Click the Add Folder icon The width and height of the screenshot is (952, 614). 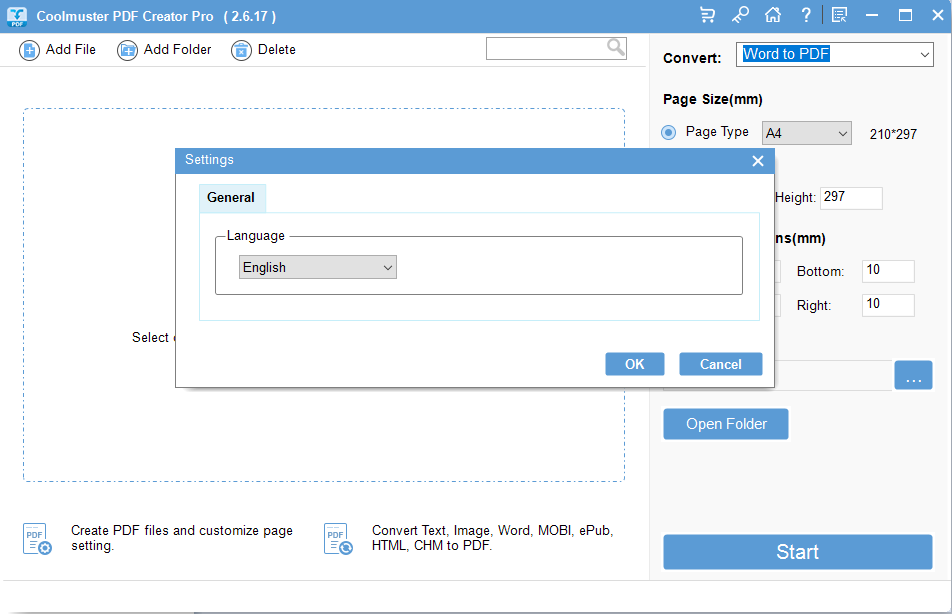click(x=127, y=50)
